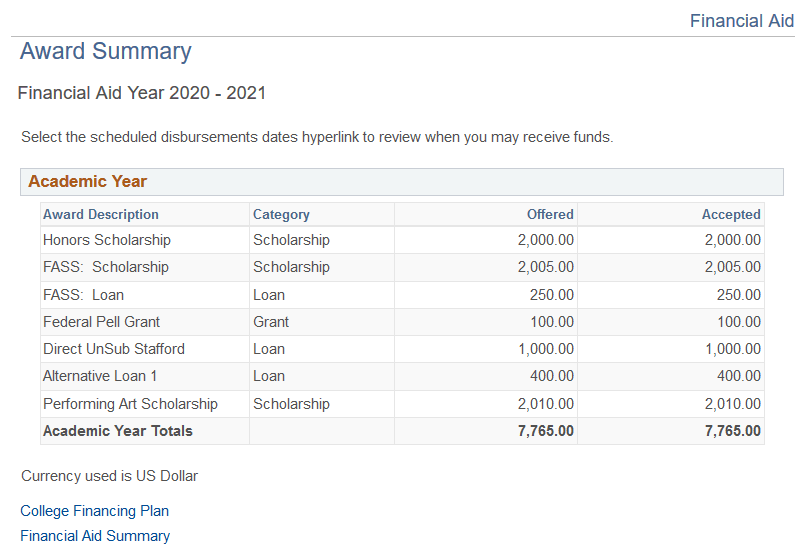Click the Federal Pell Grant entry
The image size is (806, 549).
tap(101, 322)
